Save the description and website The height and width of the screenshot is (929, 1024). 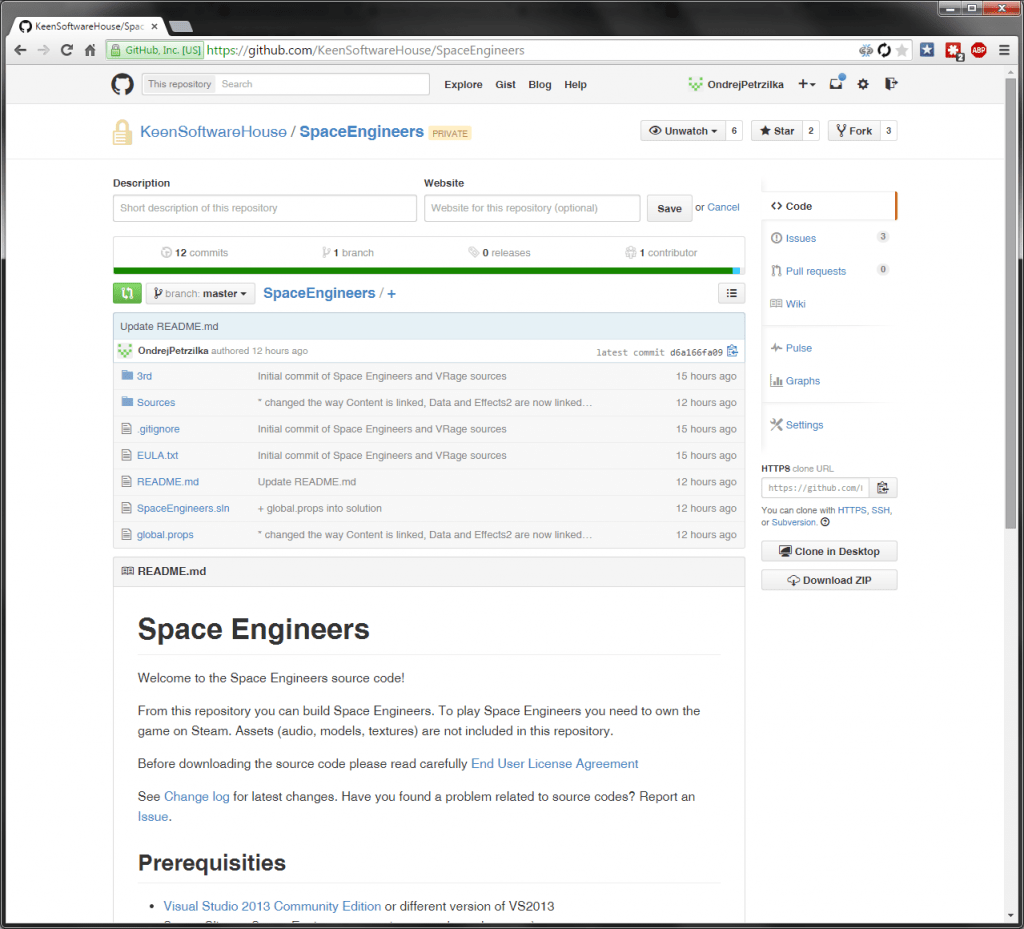click(x=669, y=208)
